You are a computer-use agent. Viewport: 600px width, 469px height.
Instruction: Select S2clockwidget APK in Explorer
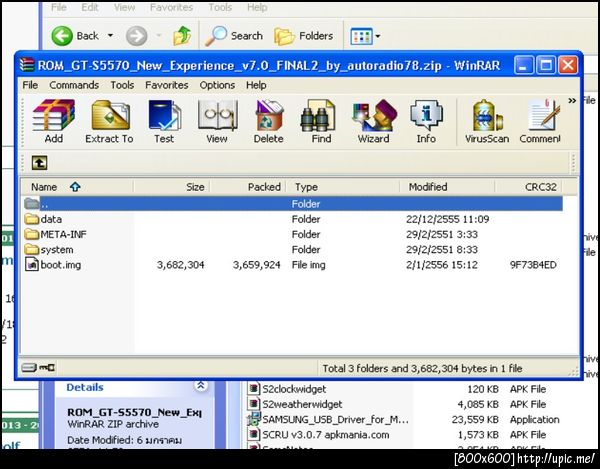287,389
